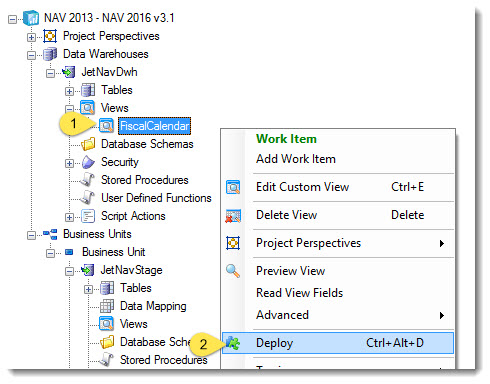Click the Business Units icon
The width and height of the screenshot is (490, 384).
(x=50, y=234)
